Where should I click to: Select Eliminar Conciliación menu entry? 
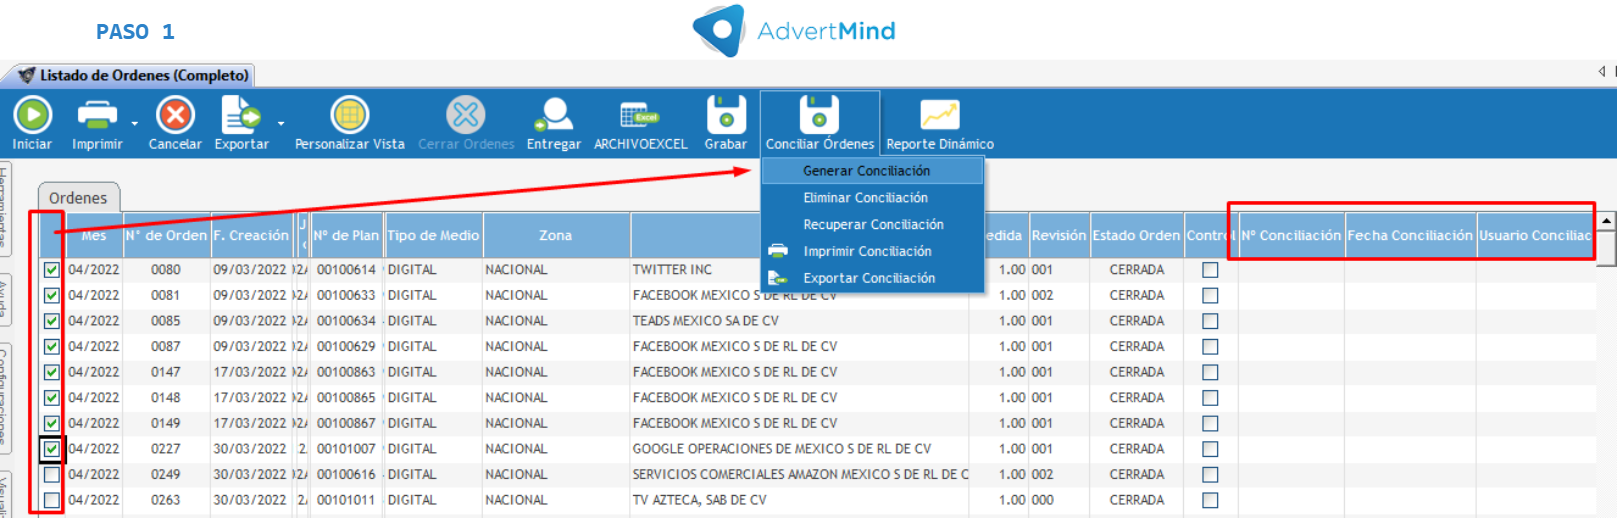[872, 198]
